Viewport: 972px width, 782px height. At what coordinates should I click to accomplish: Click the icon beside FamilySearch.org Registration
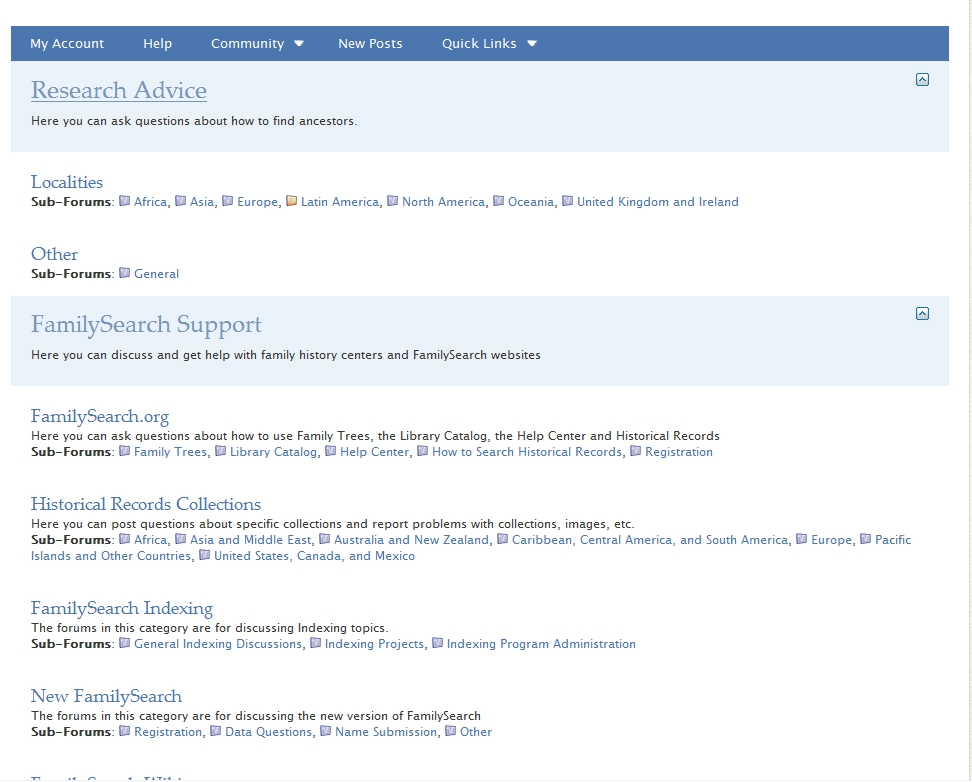(x=635, y=451)
